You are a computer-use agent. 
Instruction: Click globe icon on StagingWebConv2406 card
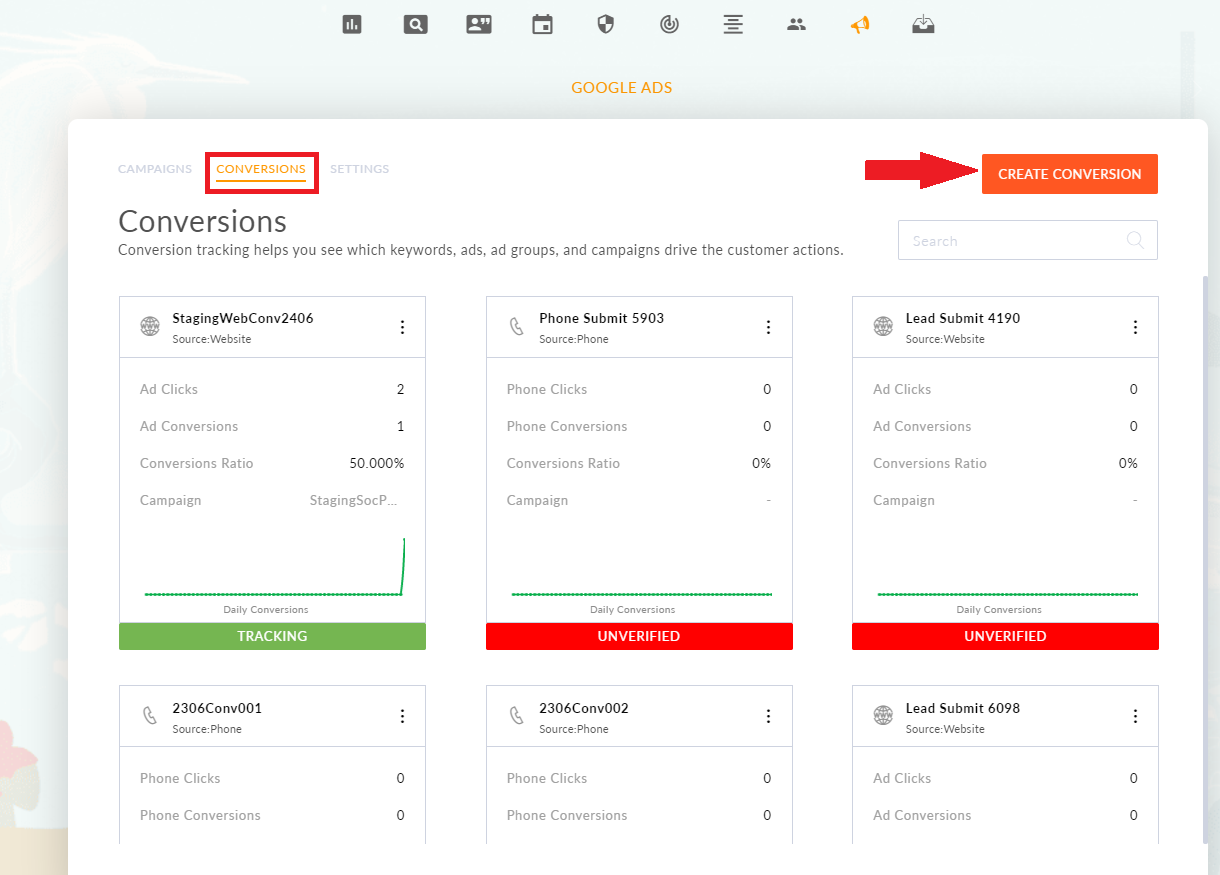(x=150, y=326)
